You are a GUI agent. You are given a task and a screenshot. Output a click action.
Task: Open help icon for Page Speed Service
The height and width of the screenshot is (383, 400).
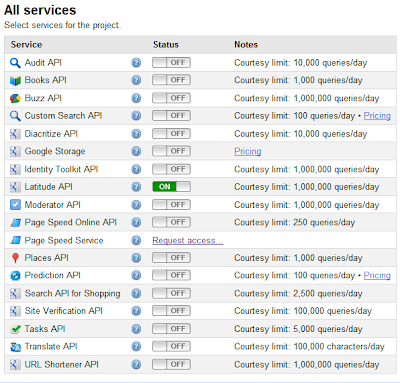136,240
